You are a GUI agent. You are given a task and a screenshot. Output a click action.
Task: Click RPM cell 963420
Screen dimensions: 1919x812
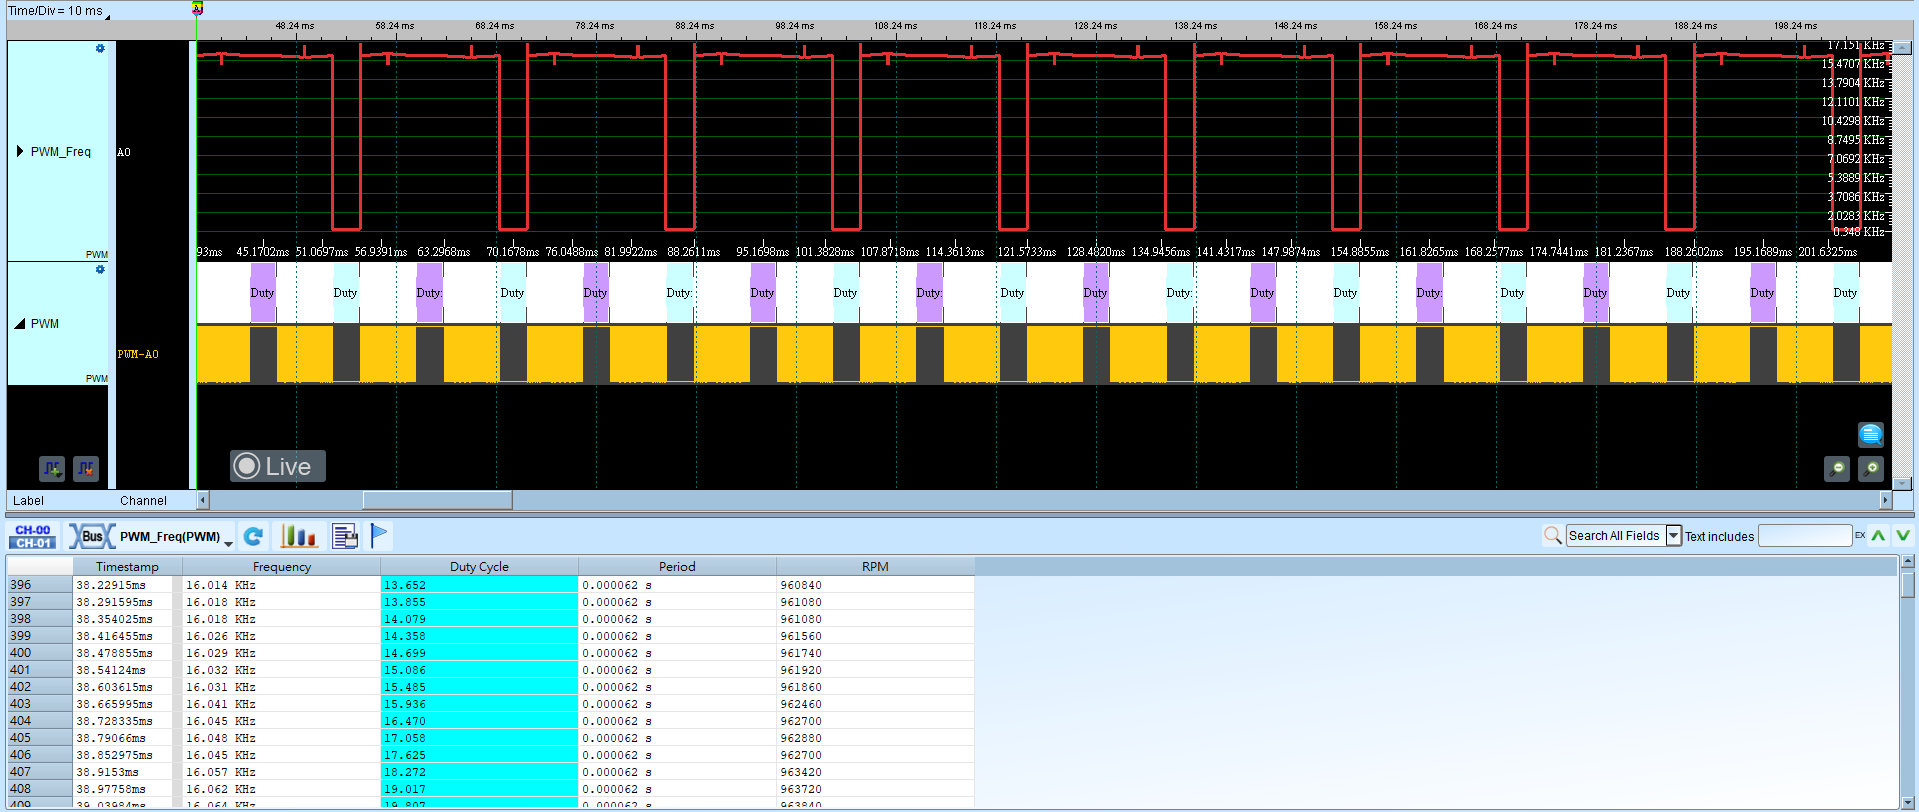(x=875, y=772)
